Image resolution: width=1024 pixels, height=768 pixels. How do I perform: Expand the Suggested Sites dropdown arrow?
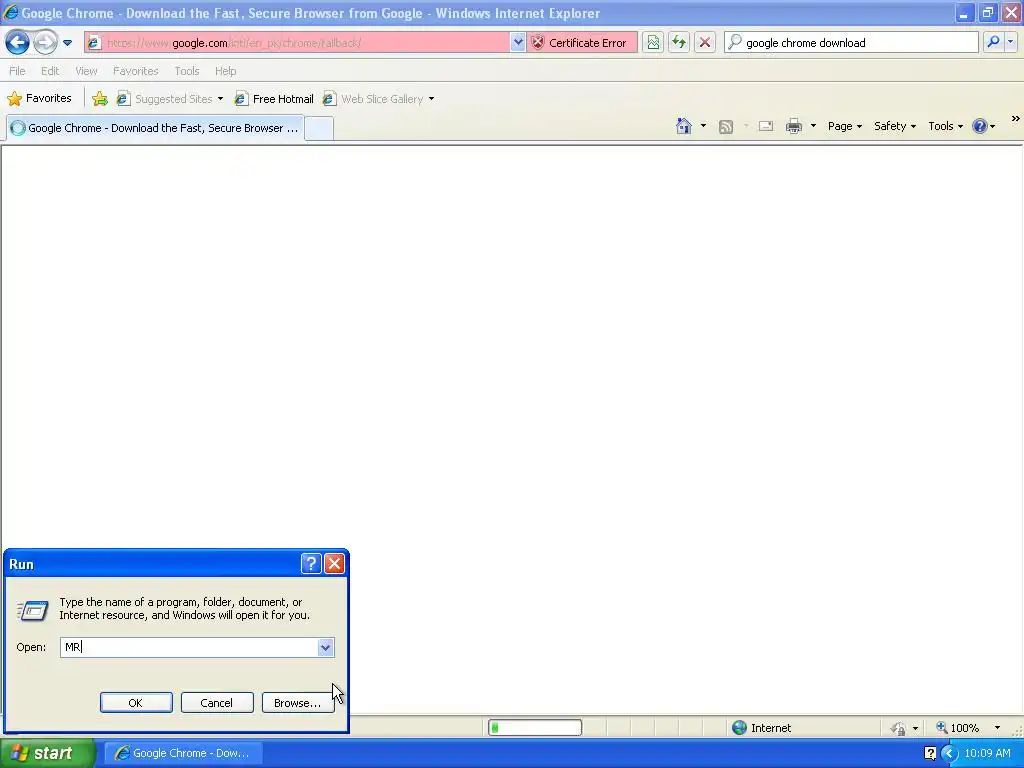[x=220, y=99]
